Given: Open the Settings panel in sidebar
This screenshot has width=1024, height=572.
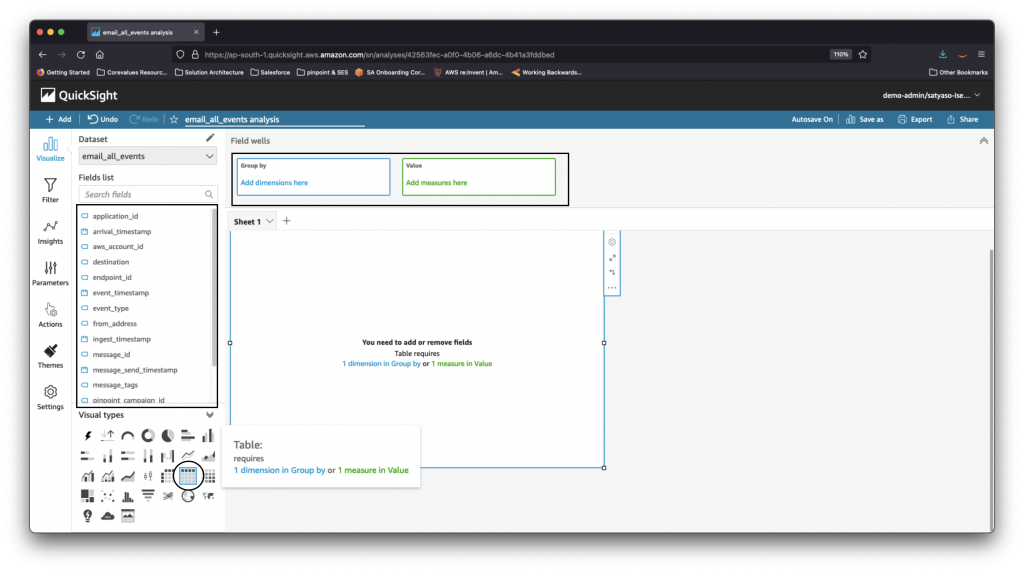Looking at the screenshot, I should tap(50, 397).
